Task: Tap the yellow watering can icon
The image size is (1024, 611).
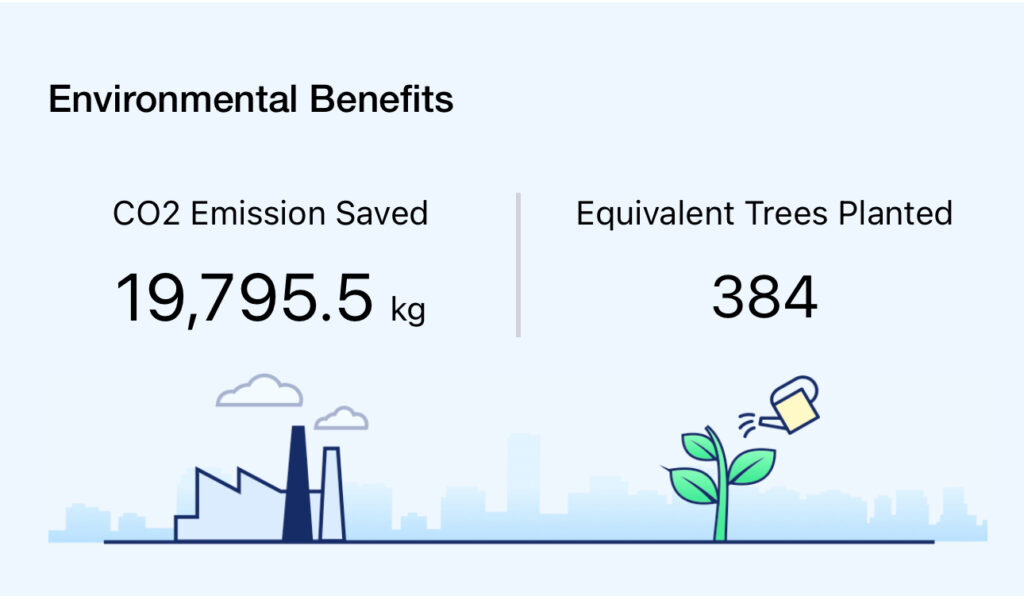Action: pyautogui.click(x=797, y=405)
